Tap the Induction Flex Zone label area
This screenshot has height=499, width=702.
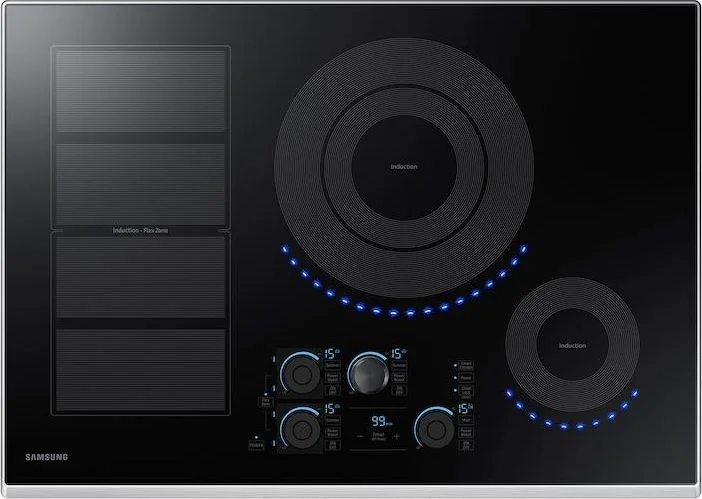(x=140, y=230)
